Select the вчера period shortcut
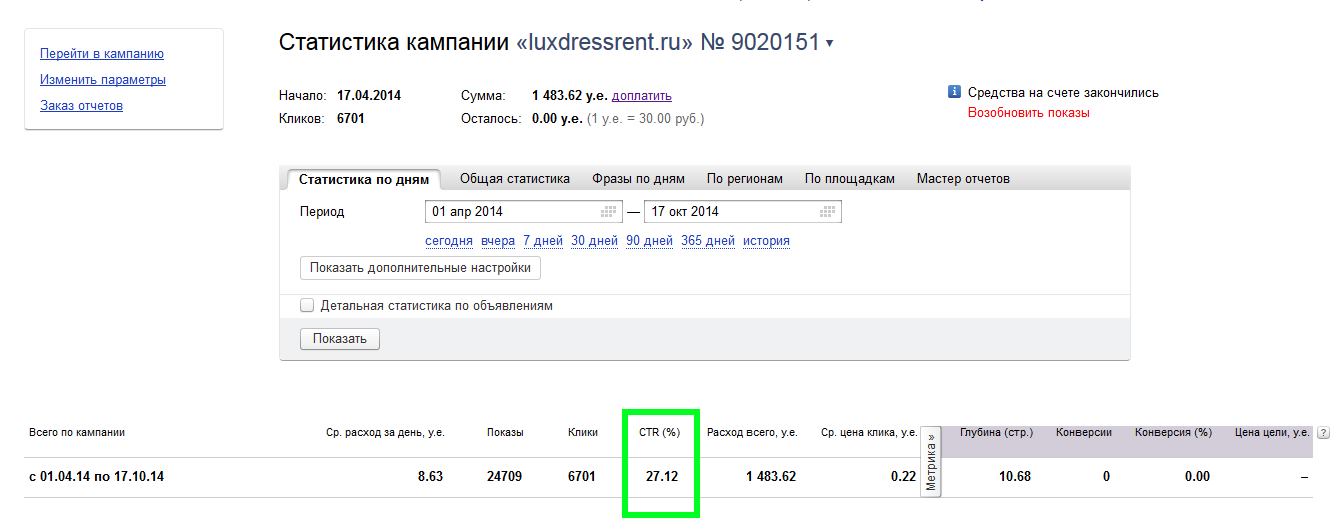Image resolution: width=1338 pixels, height=529 pixels. pos(498,241)
